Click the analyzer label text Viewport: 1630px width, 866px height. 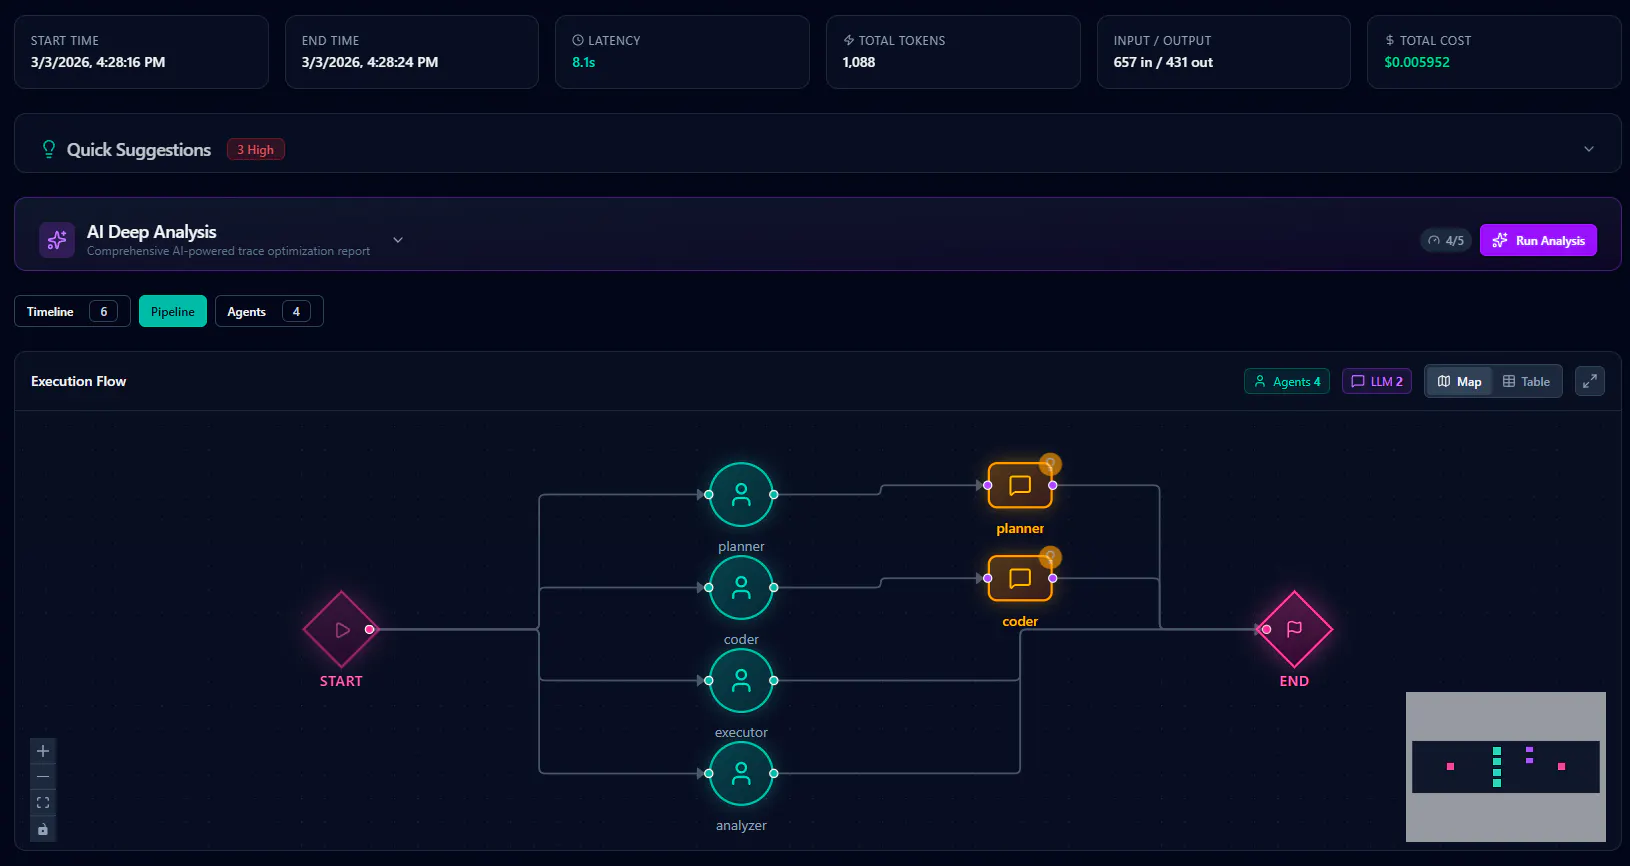(x=741, y=825)
